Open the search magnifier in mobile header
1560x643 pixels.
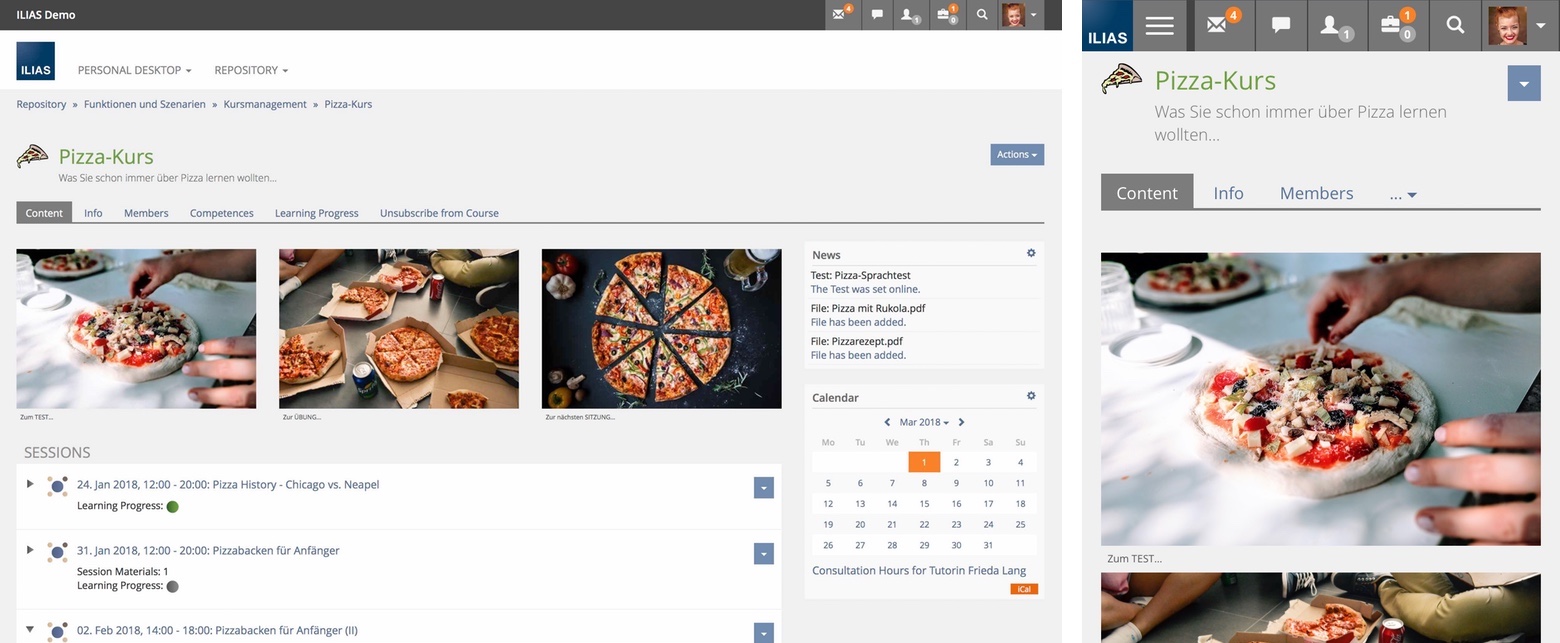pos(1454,26)
